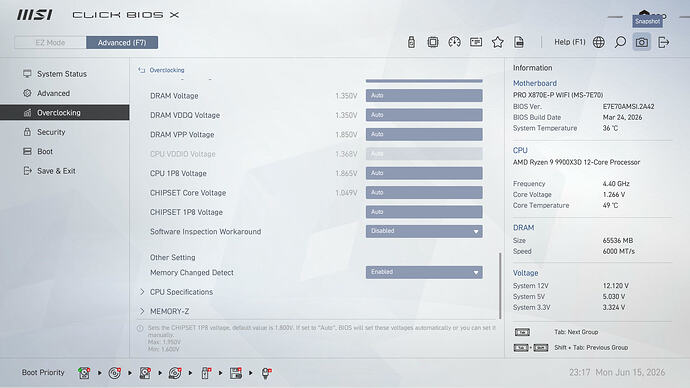Click the 1.049V chipset core reading

346,192
